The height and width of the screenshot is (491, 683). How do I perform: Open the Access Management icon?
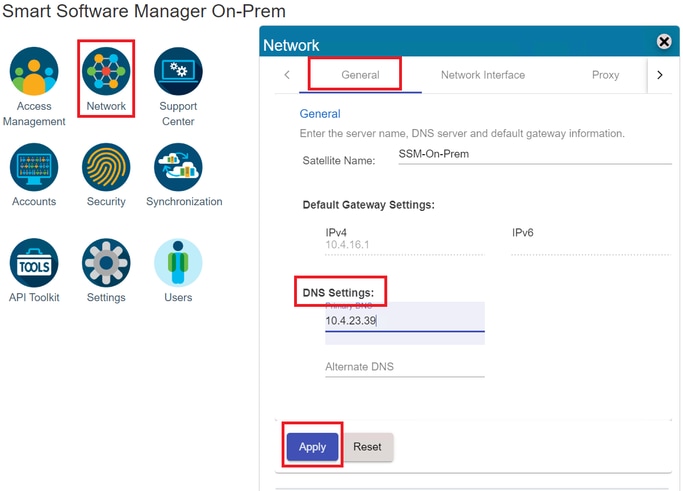pos(34,71)
